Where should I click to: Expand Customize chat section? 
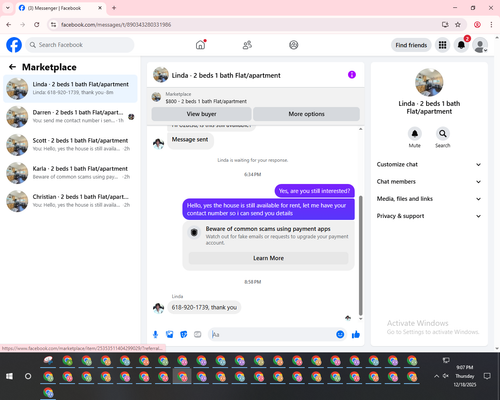pos(429,164)
